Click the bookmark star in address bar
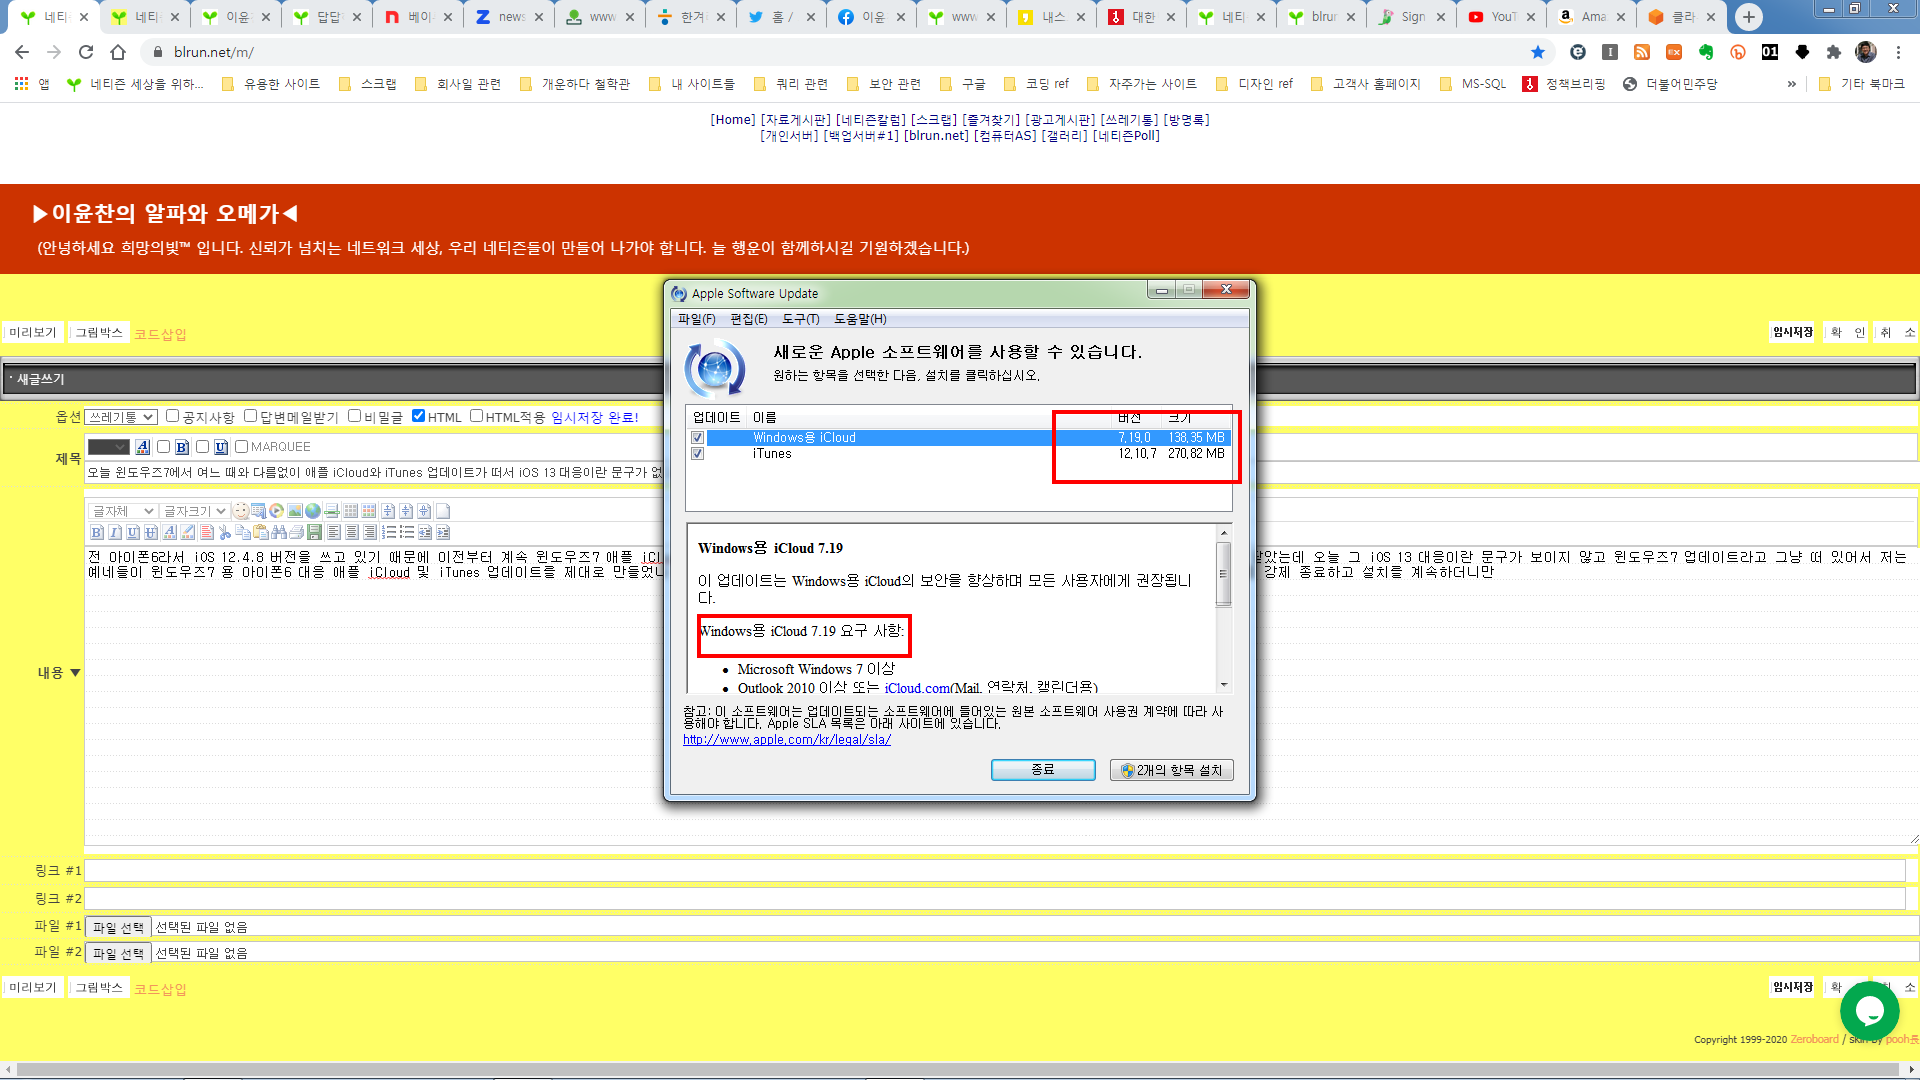Viewport: 1920px width, 1080px height. click(x=1538, y=52)
